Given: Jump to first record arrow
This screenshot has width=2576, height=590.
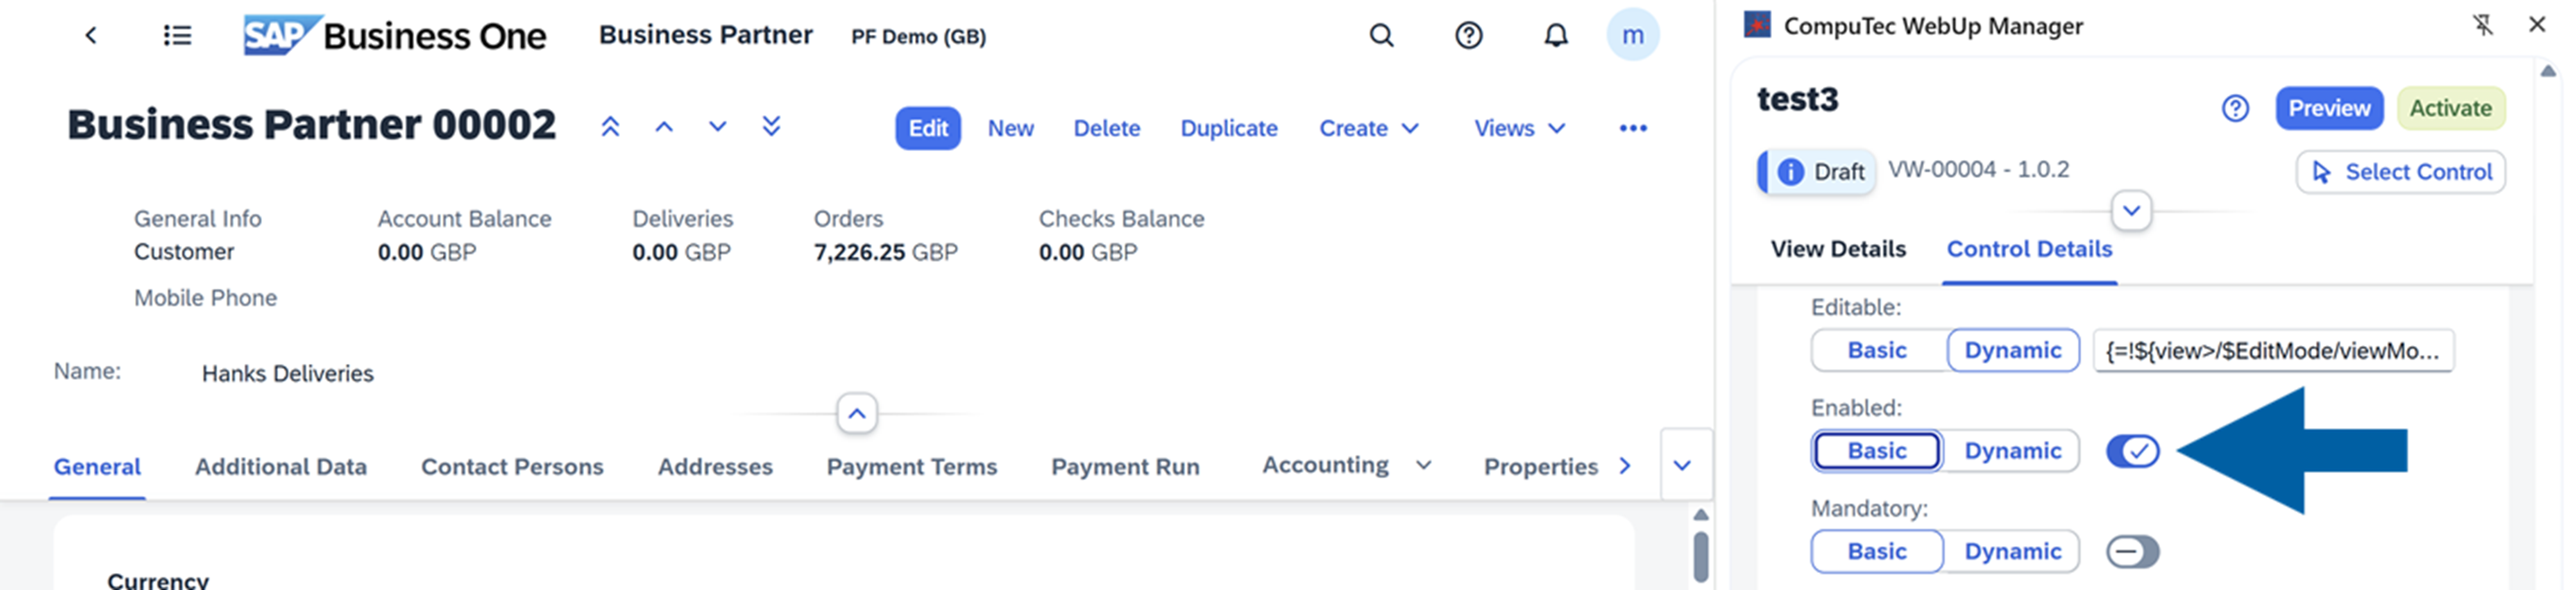Looking at the screenshot, I should click(x=610, y=127).
